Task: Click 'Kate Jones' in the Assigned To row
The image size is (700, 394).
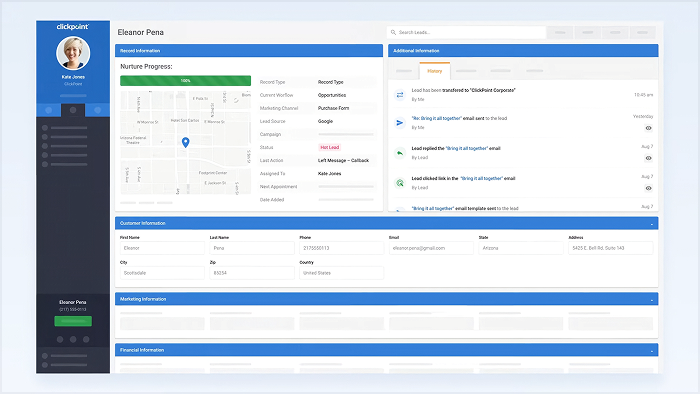Action: [x=329, y=174]
